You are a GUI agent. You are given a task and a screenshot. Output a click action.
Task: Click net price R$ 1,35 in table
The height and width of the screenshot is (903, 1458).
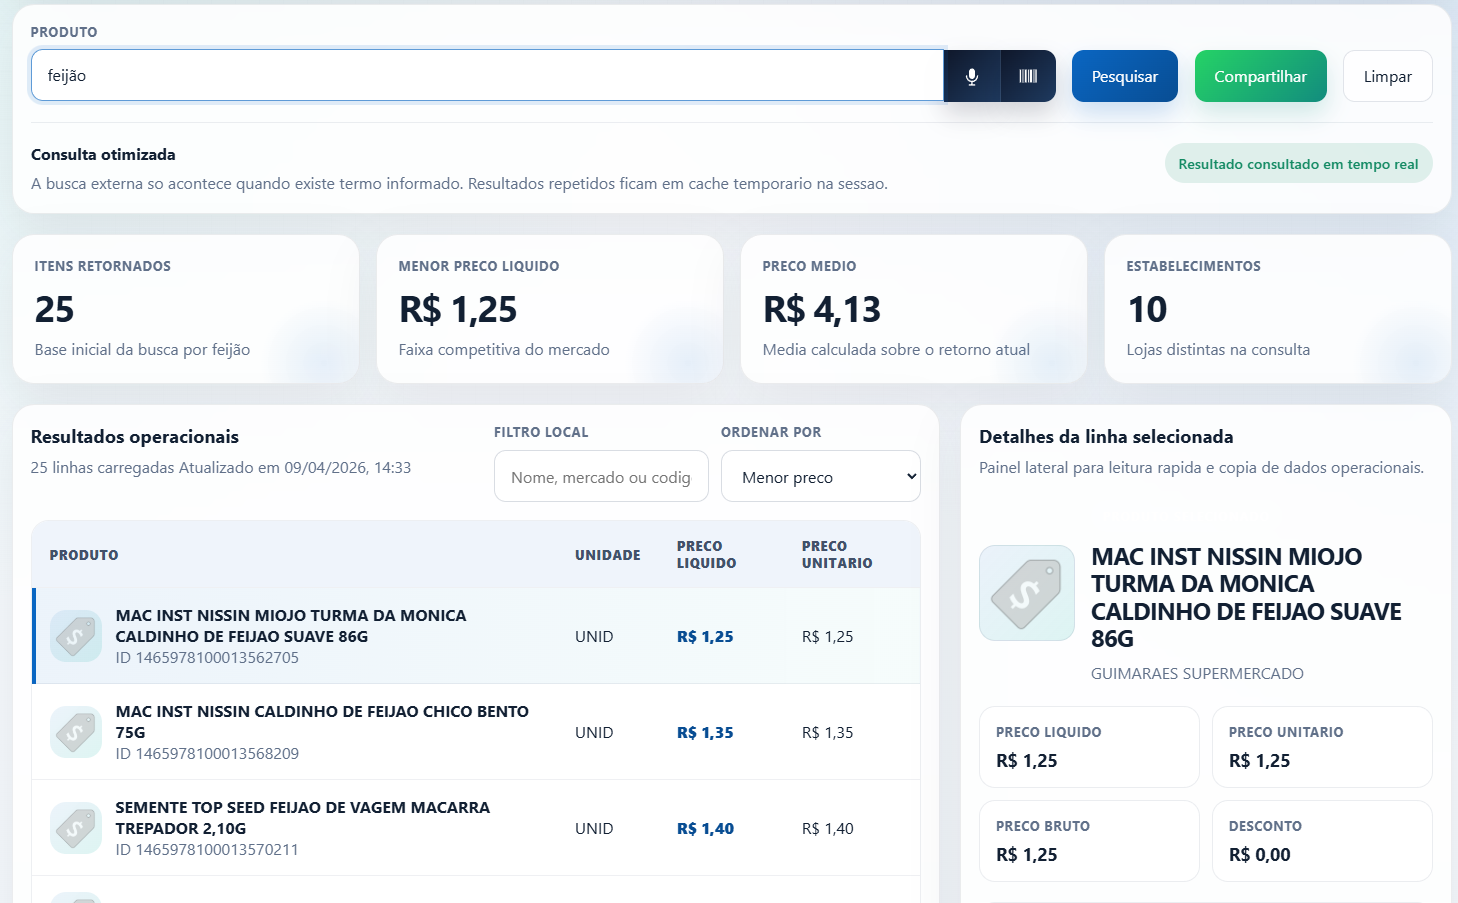point(705,733)
